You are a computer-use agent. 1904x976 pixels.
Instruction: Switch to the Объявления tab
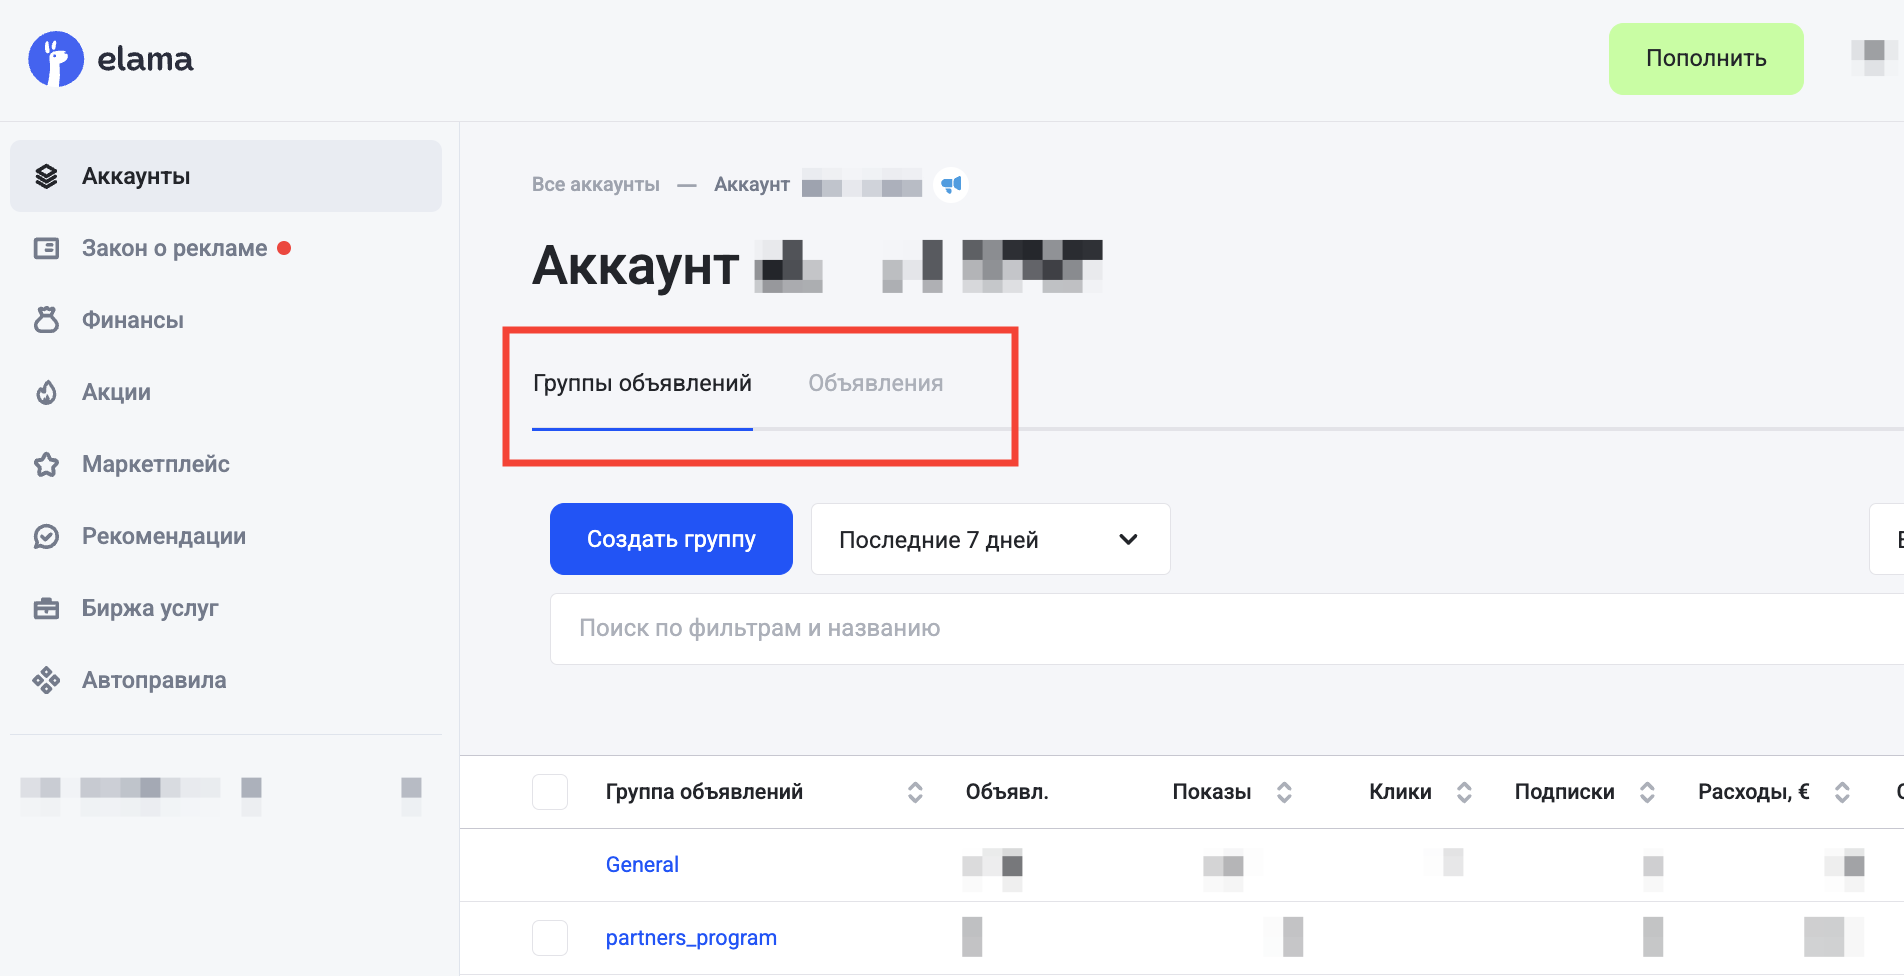click(875, 383)
